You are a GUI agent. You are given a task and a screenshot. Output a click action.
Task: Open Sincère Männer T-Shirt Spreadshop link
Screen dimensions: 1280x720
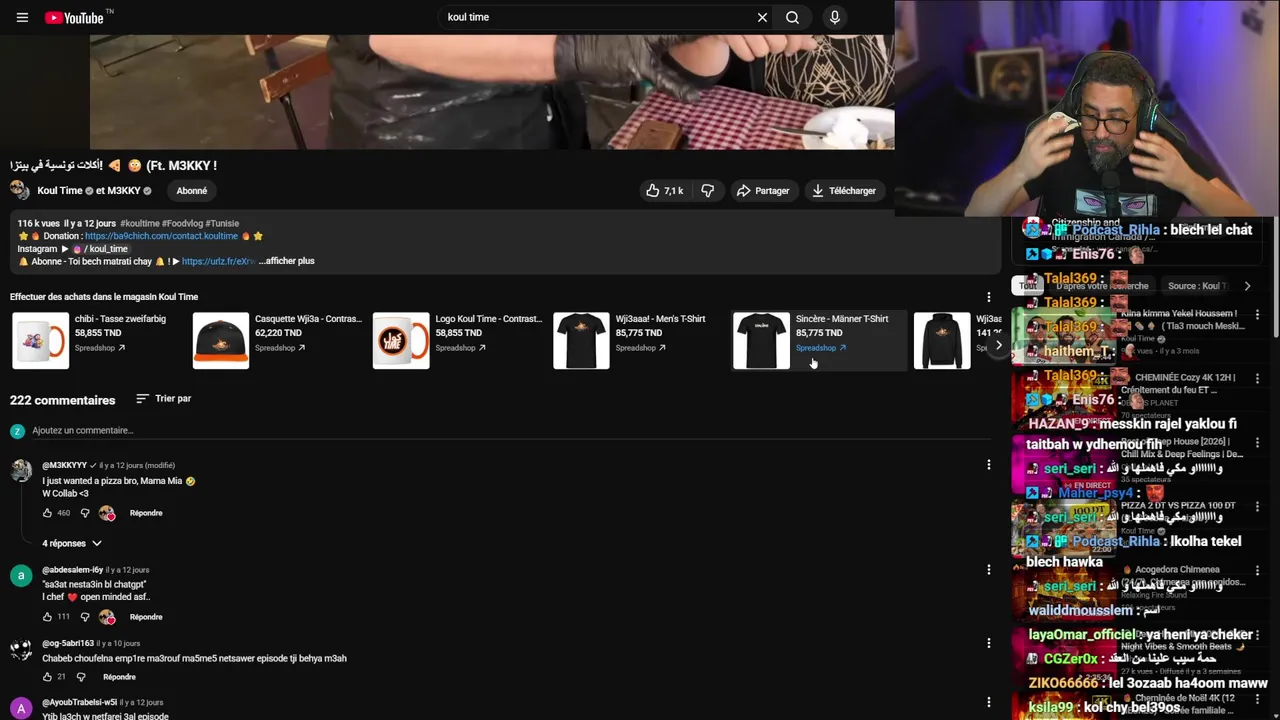pyautogui.click(x=820, y=348)
